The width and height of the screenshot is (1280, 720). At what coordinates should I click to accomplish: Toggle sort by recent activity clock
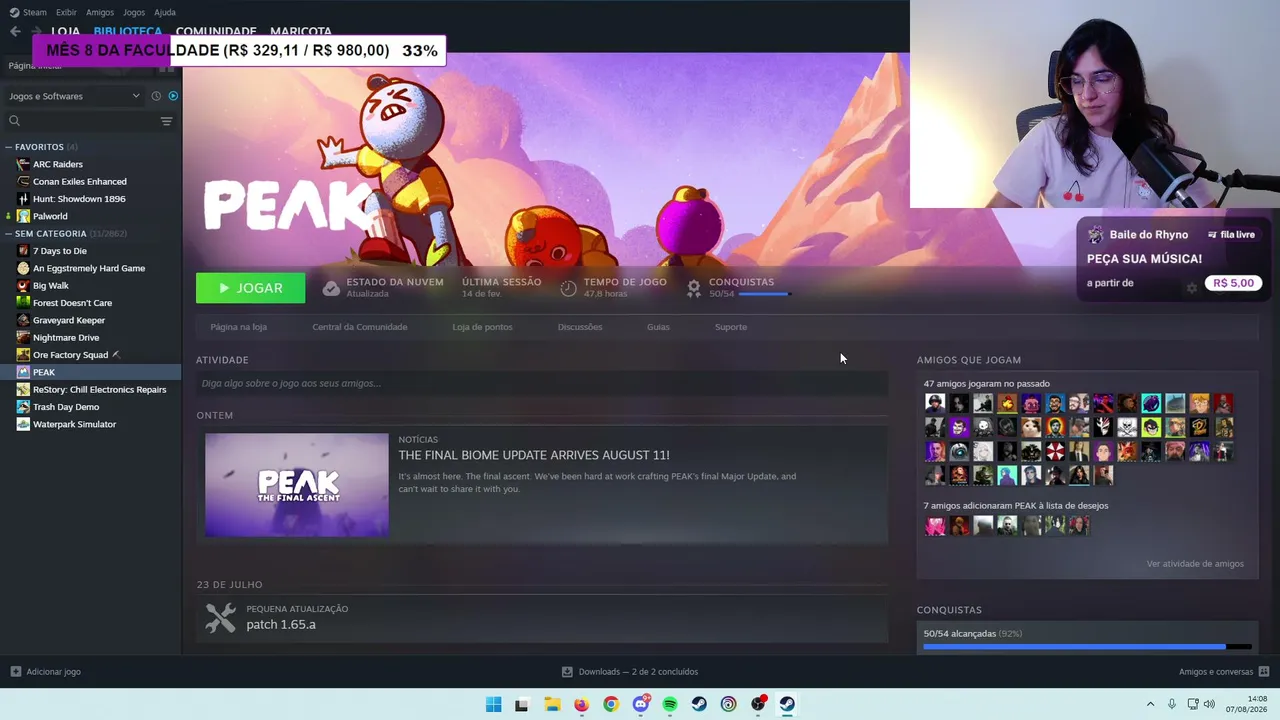tap(156, 96)
